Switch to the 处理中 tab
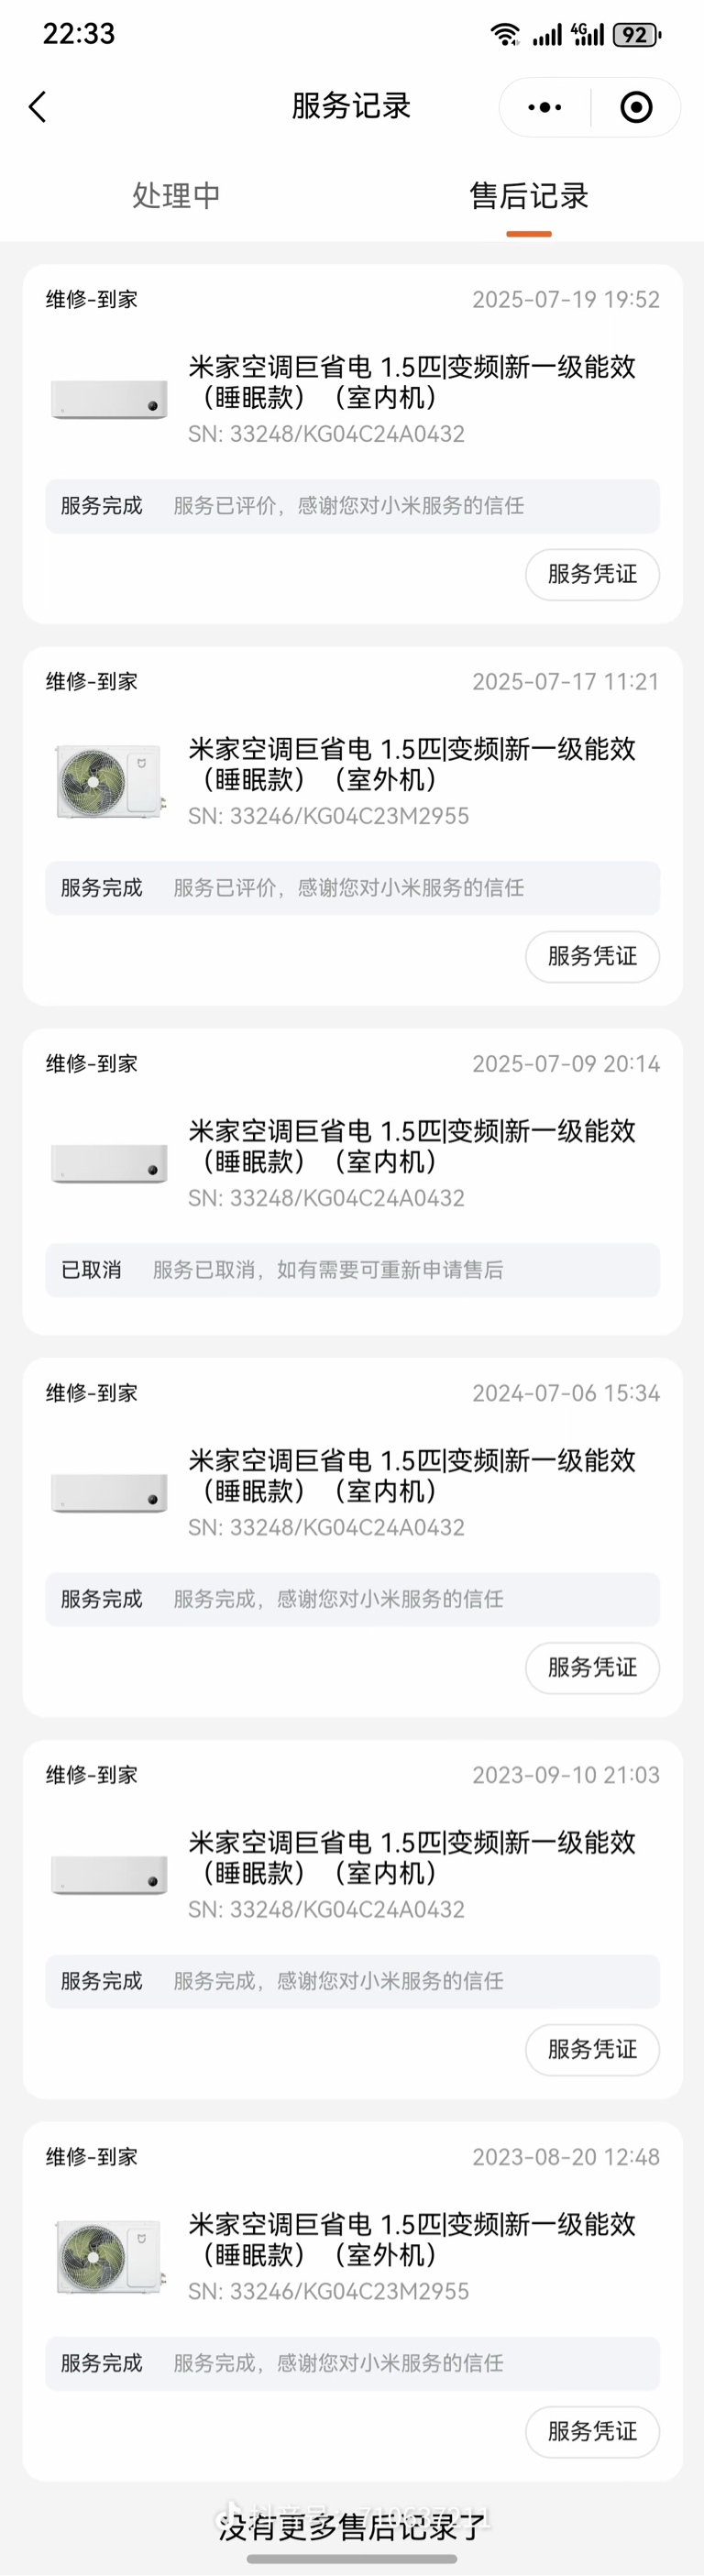The height and width of the screenshot is (2576, 704). click(x=176, y=195)
